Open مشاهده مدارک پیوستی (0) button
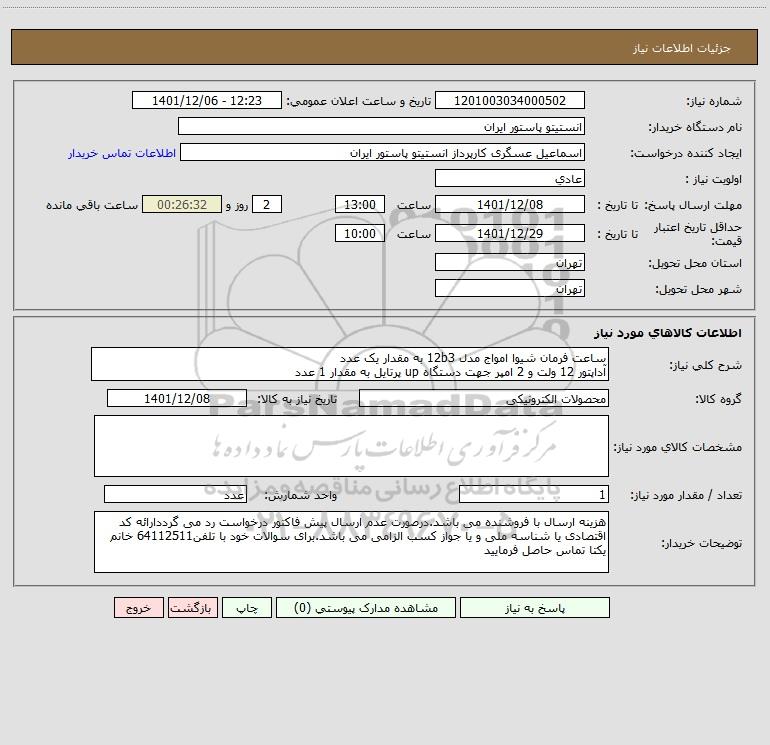This screenshot has height=745, width=770. pos(366,608)
